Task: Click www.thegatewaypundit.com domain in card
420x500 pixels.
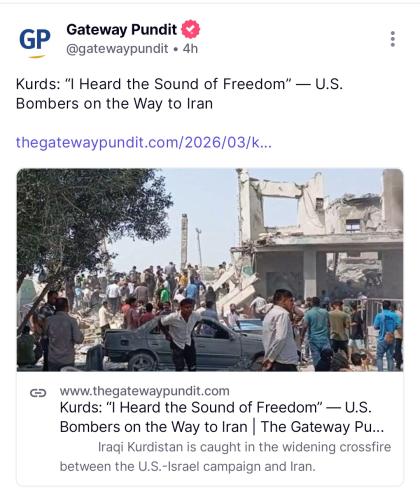Action: tap(145, 391)
